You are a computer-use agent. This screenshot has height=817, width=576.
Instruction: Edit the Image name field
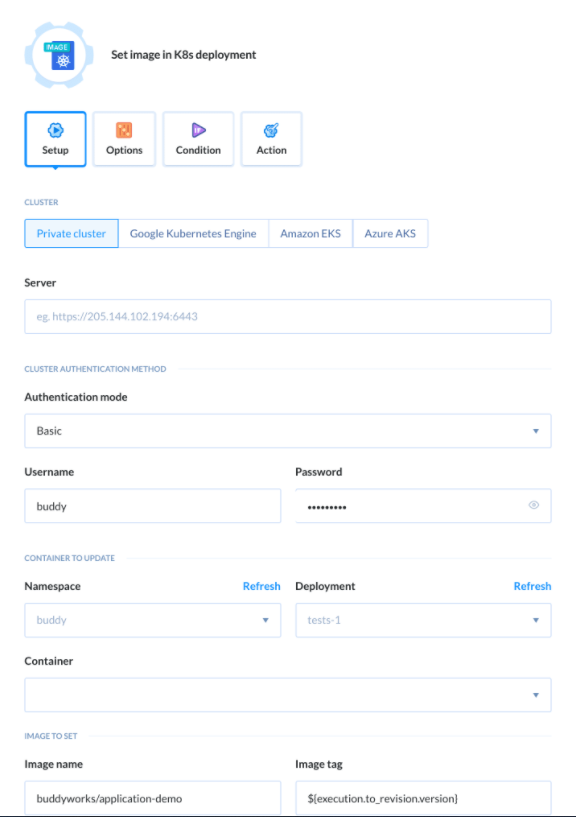(153, 798)
